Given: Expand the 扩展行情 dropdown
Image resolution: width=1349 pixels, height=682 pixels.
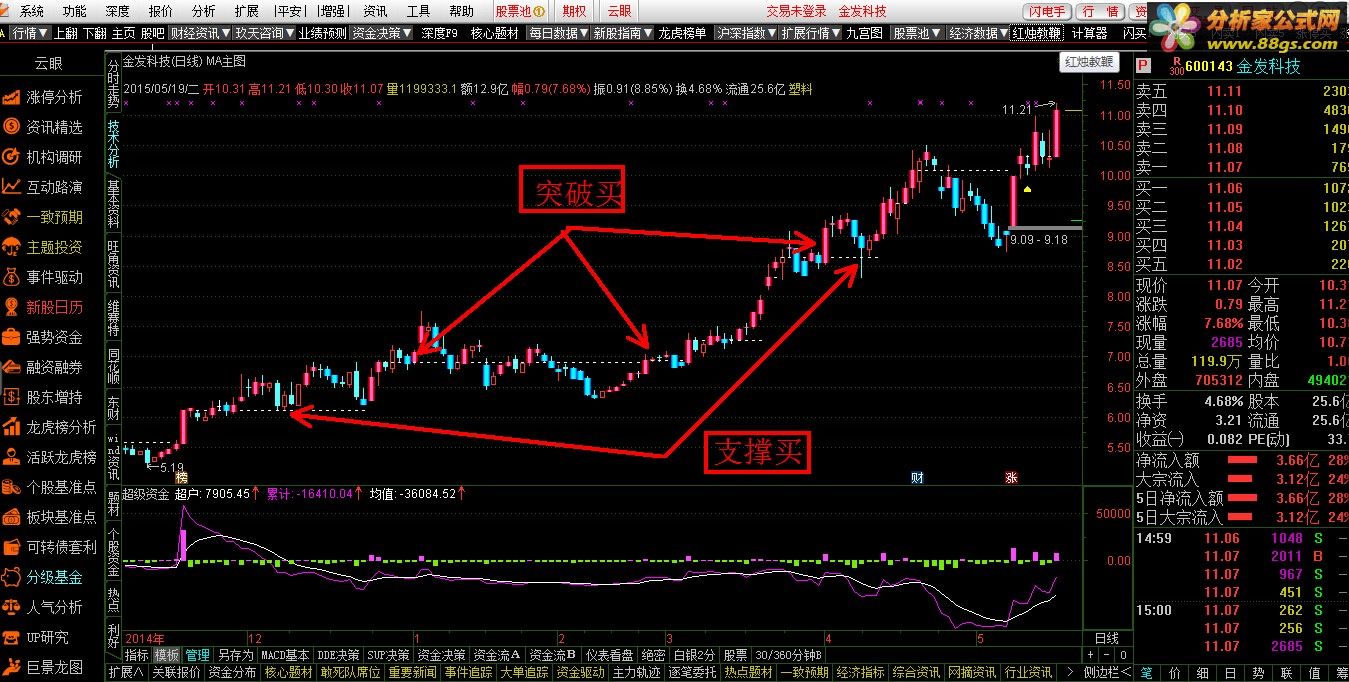Looking at the screenshot, I should coord(810,33).
